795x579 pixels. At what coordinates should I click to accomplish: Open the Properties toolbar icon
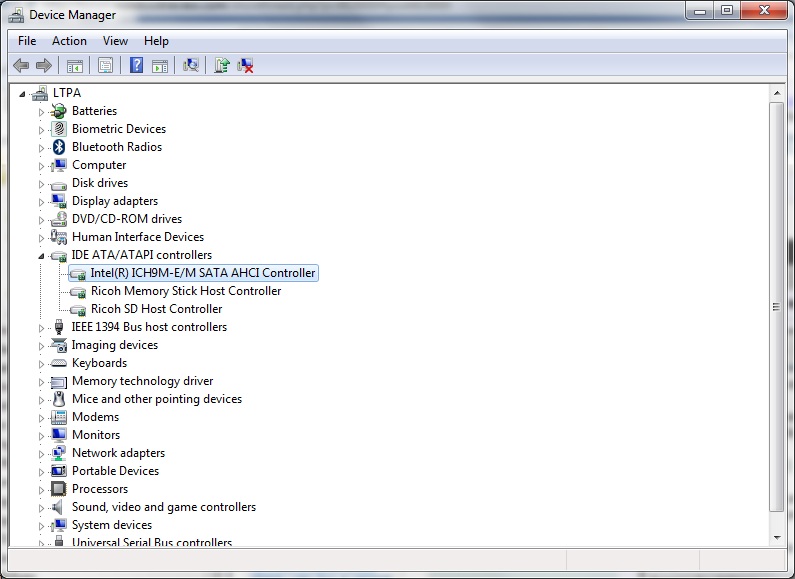pos(105,65)
